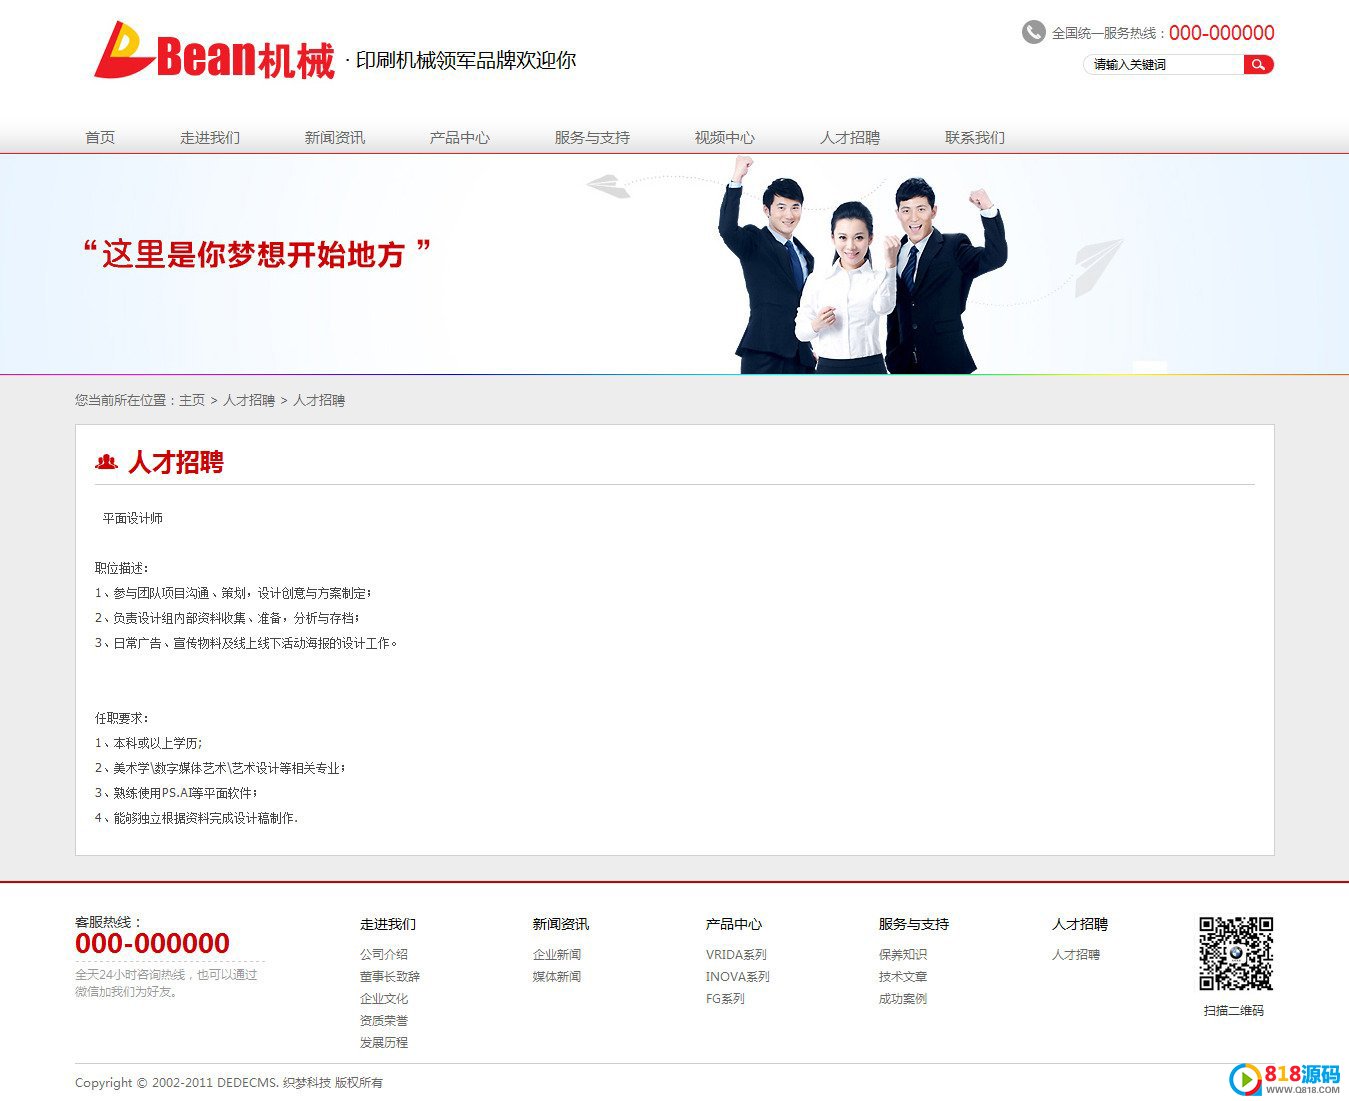Viewport: 1349px width, 1101px height.
Task: Click the Bean机械 logo
Action: tap(214, 52)
